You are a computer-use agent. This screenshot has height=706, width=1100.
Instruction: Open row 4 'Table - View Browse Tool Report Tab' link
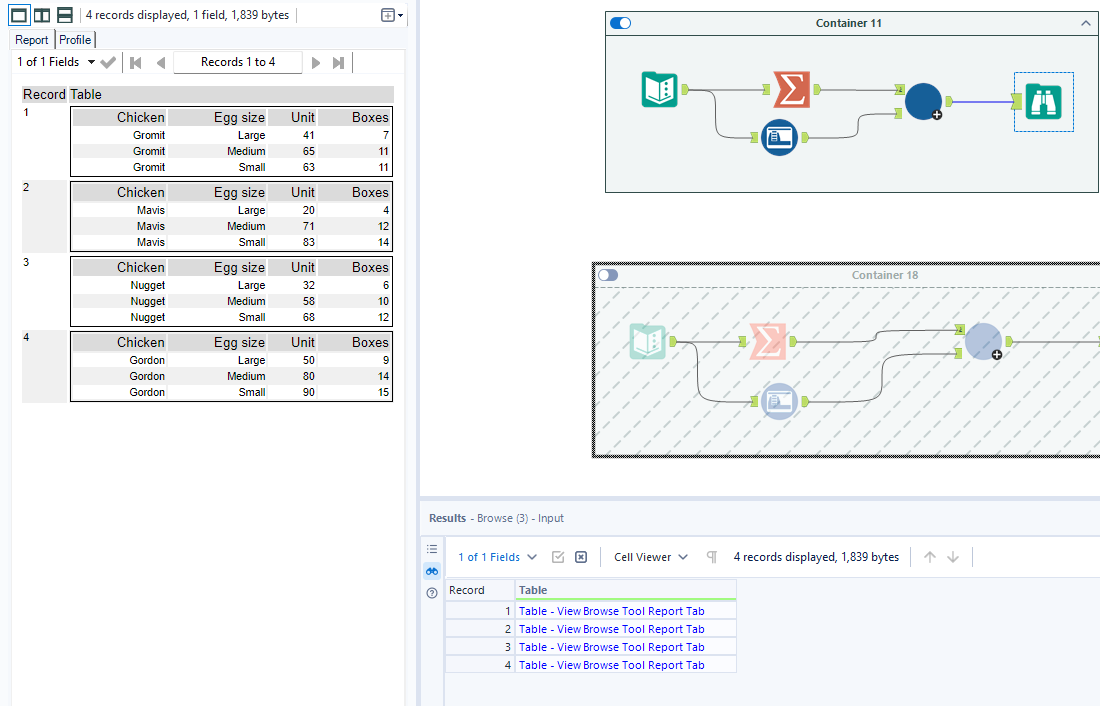point(611,665)
